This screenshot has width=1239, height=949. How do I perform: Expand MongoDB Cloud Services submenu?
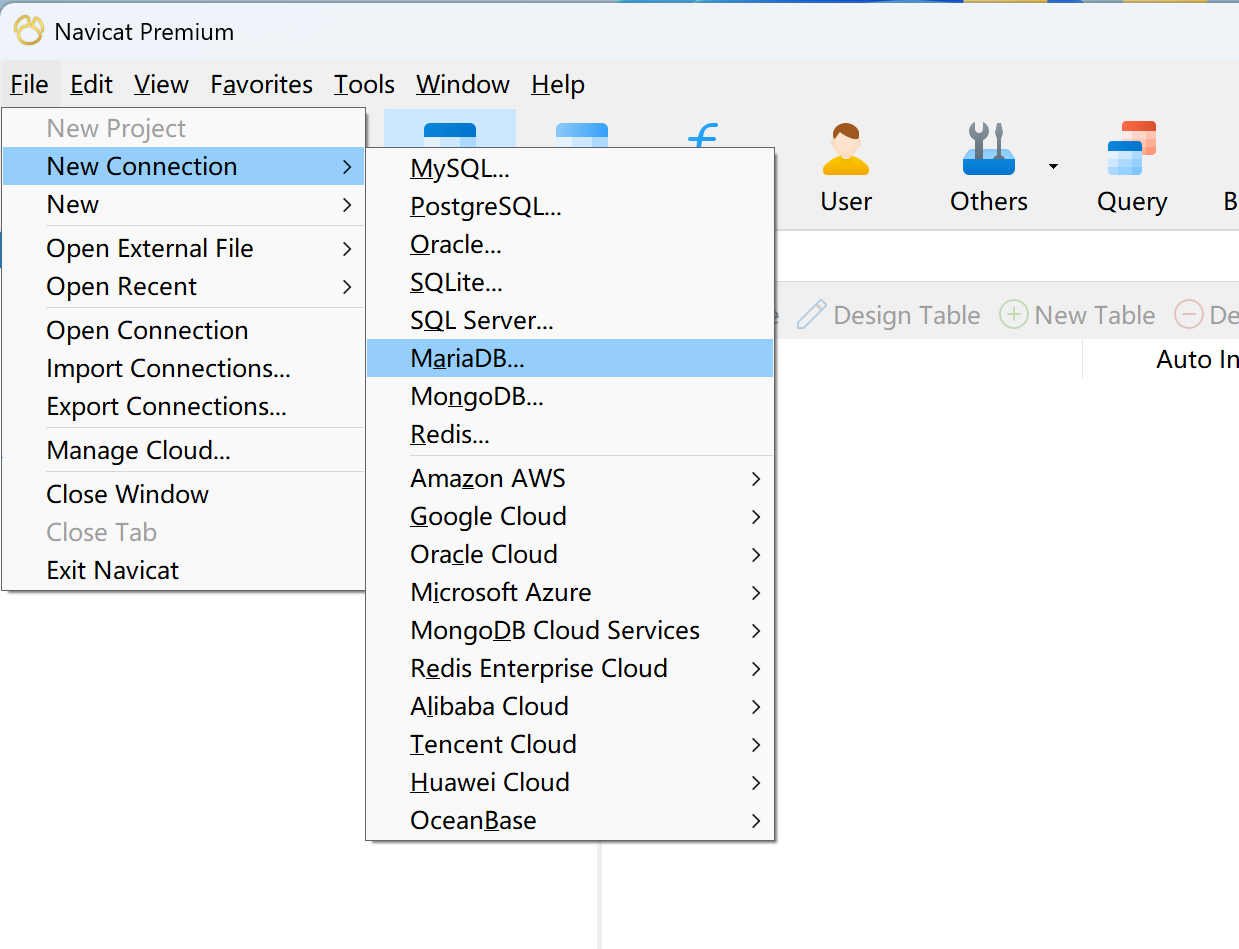(570, 630)
